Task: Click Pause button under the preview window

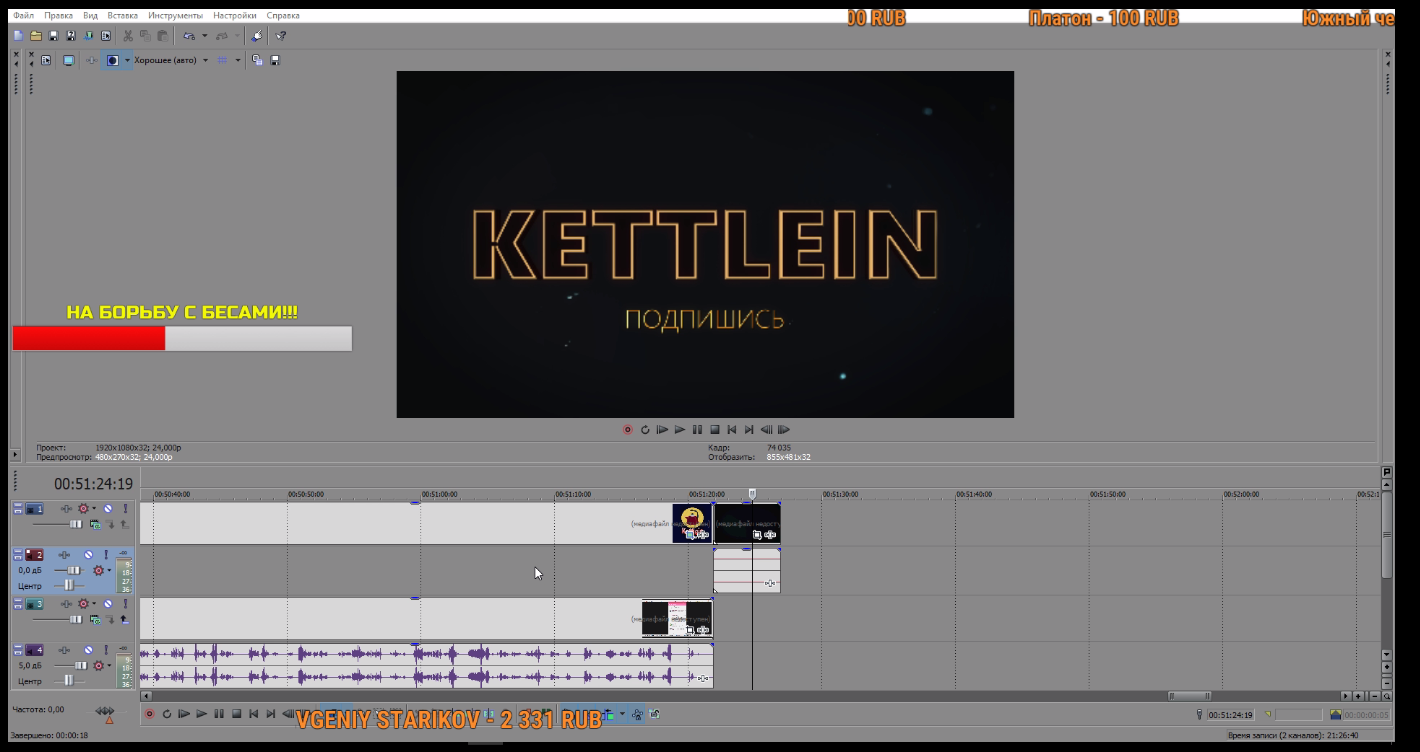Action: pyautogui.click(x=697, y=430)
